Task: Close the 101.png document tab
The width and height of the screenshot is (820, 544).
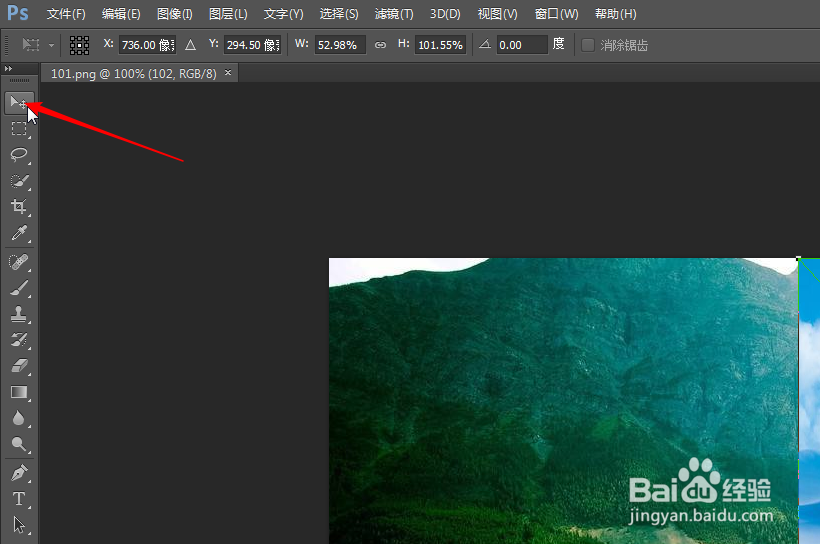Action: coord(228,73)
